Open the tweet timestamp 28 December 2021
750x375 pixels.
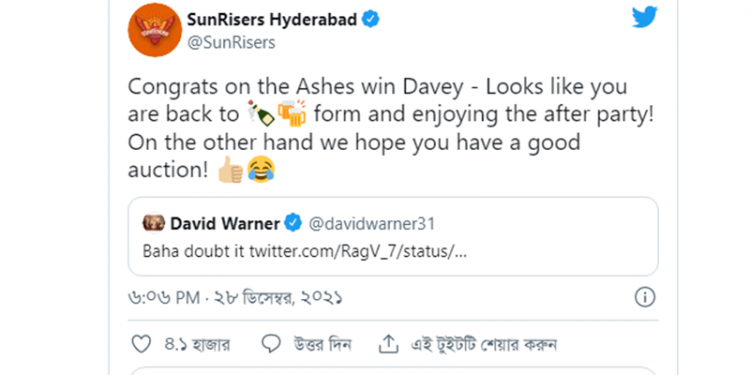pyautogui.click(x=235, y=298)
